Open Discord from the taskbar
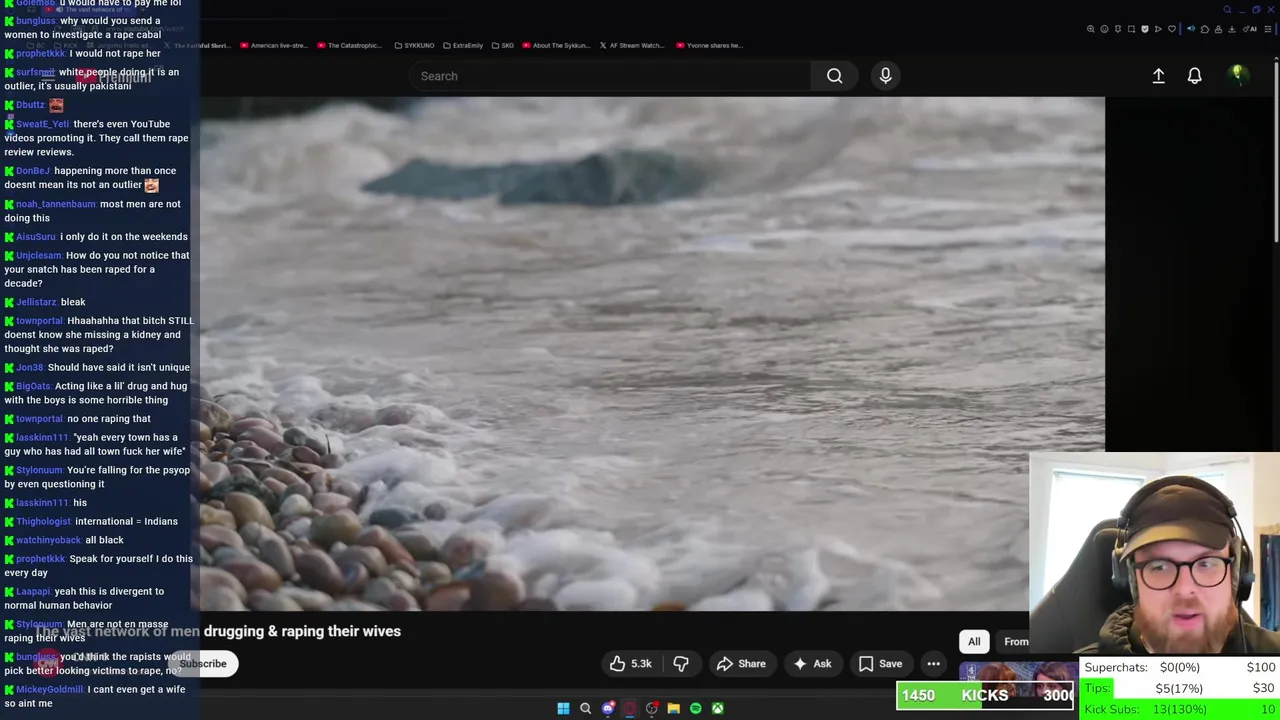 607,708
